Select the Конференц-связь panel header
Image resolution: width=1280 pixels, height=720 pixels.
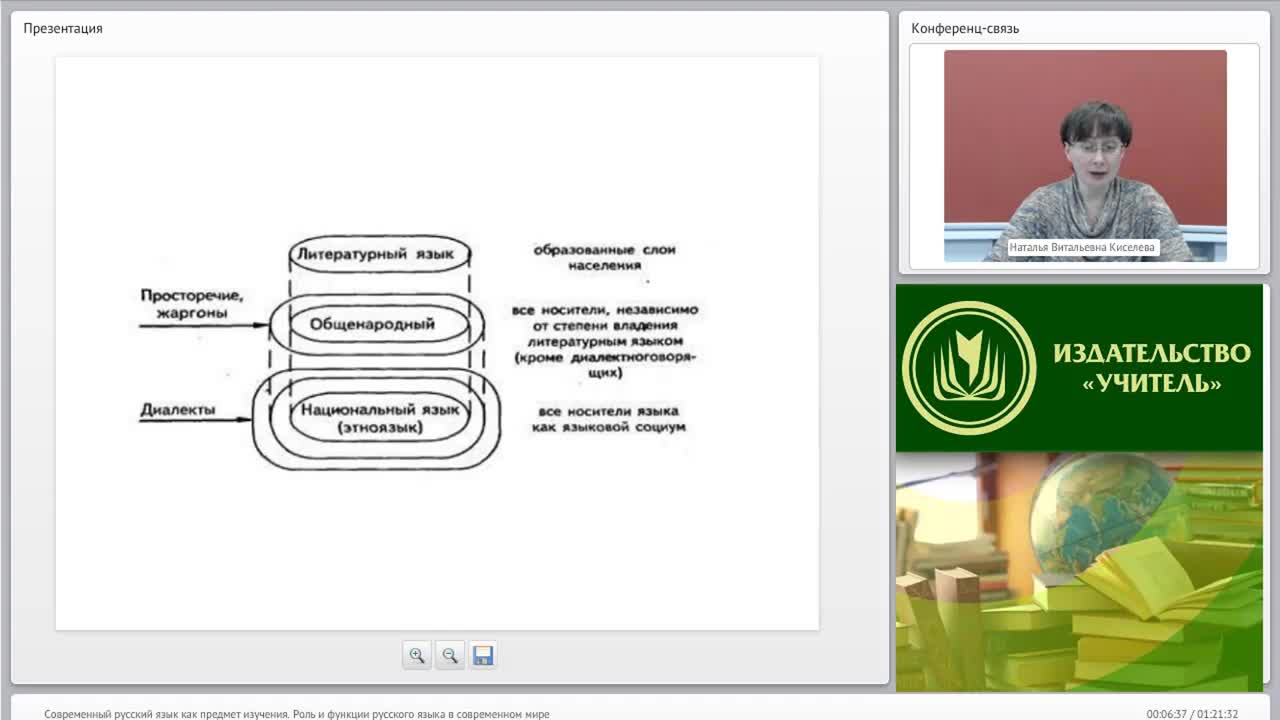point(965,28)
